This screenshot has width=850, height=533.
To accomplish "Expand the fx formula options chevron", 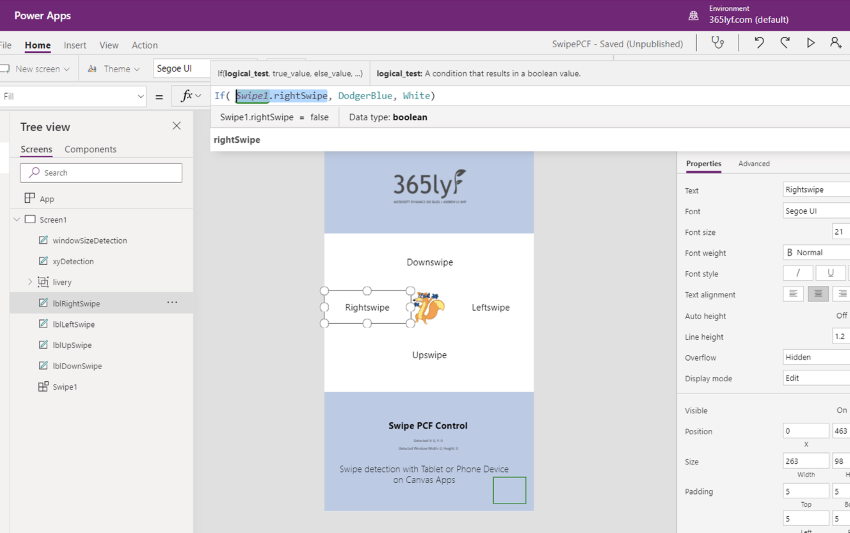I will click(x=198, y=96).
